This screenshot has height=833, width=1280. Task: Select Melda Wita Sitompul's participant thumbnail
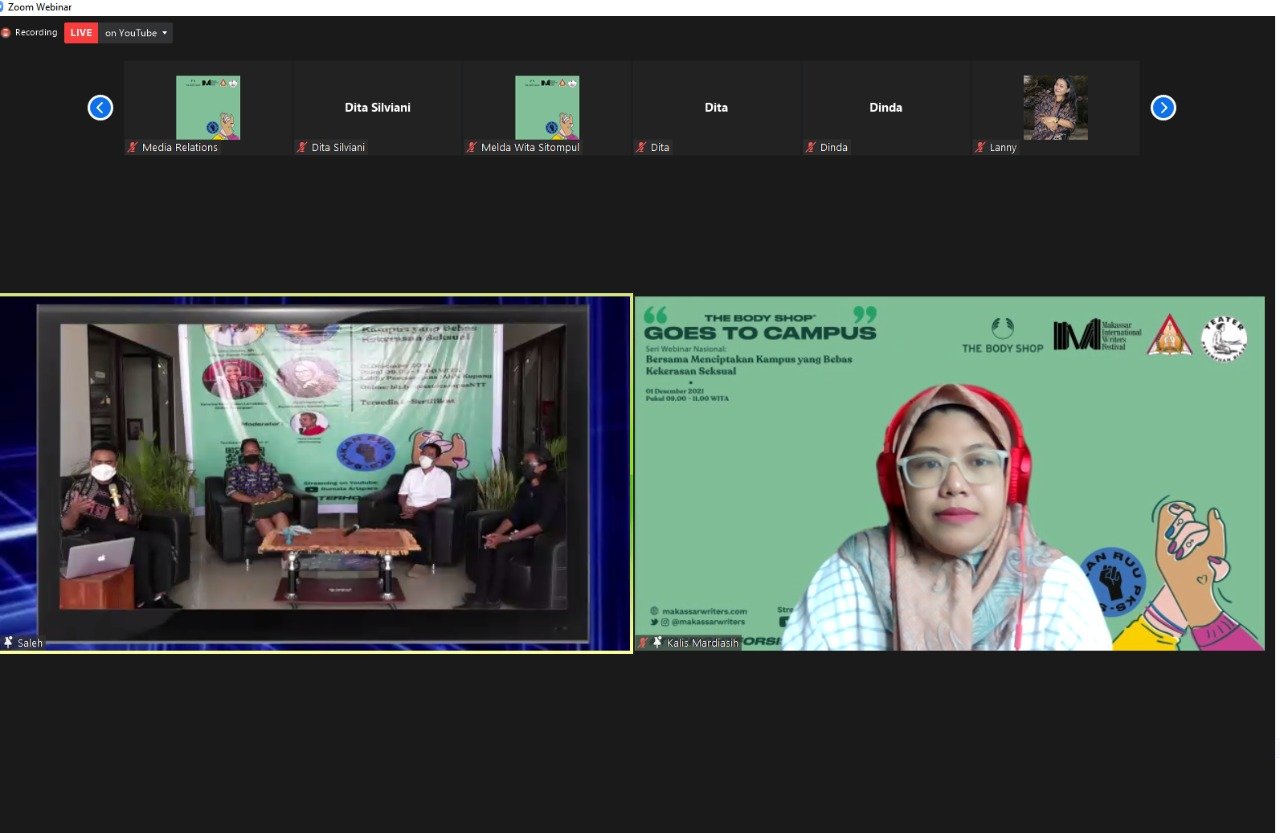click(x=547, y=107)
